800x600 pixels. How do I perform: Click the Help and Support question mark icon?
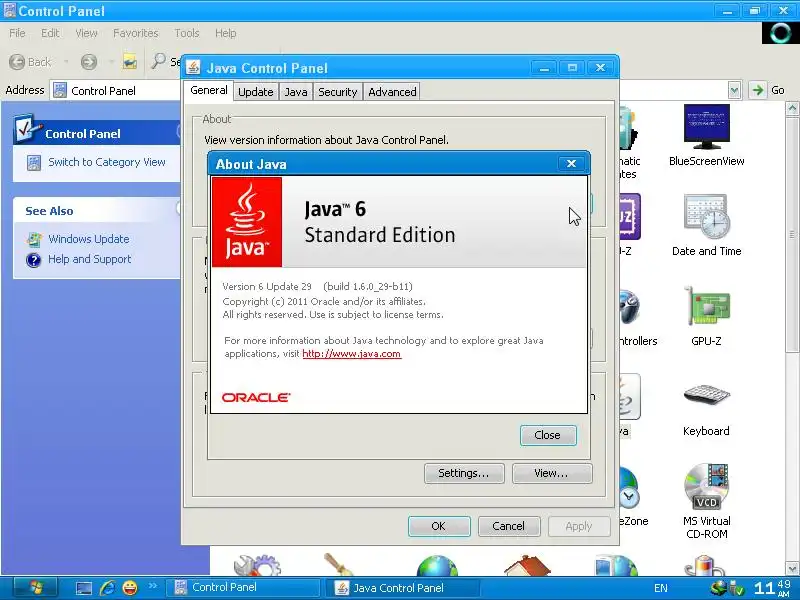point(34,260)
